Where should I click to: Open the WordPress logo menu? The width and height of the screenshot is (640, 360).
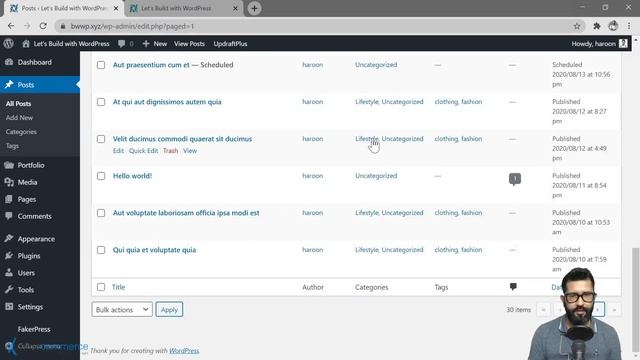pos(9,43)
